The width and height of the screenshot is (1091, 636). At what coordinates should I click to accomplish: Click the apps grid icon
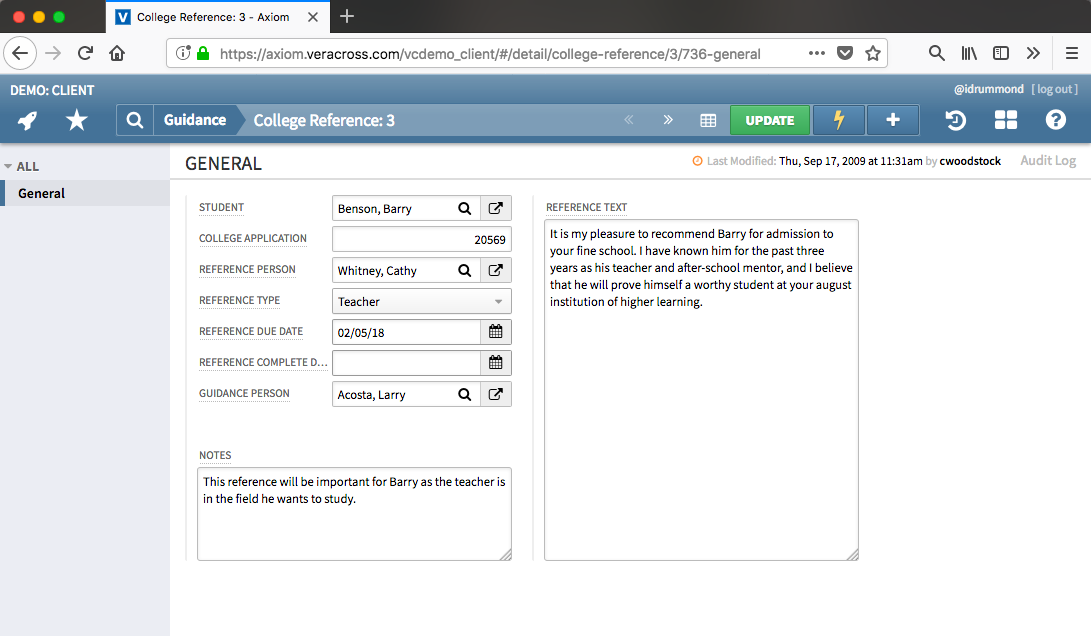point(1005,120)
